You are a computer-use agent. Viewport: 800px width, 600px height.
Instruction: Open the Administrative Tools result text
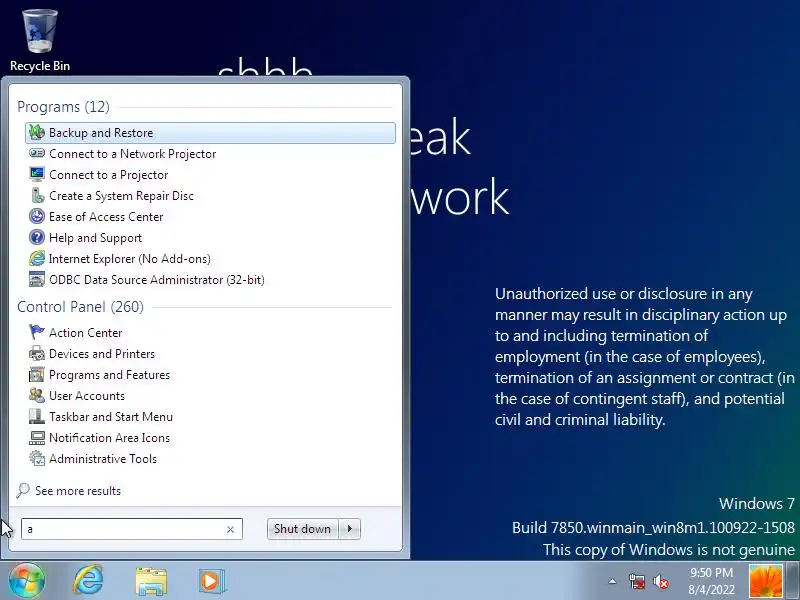point(103,459)
